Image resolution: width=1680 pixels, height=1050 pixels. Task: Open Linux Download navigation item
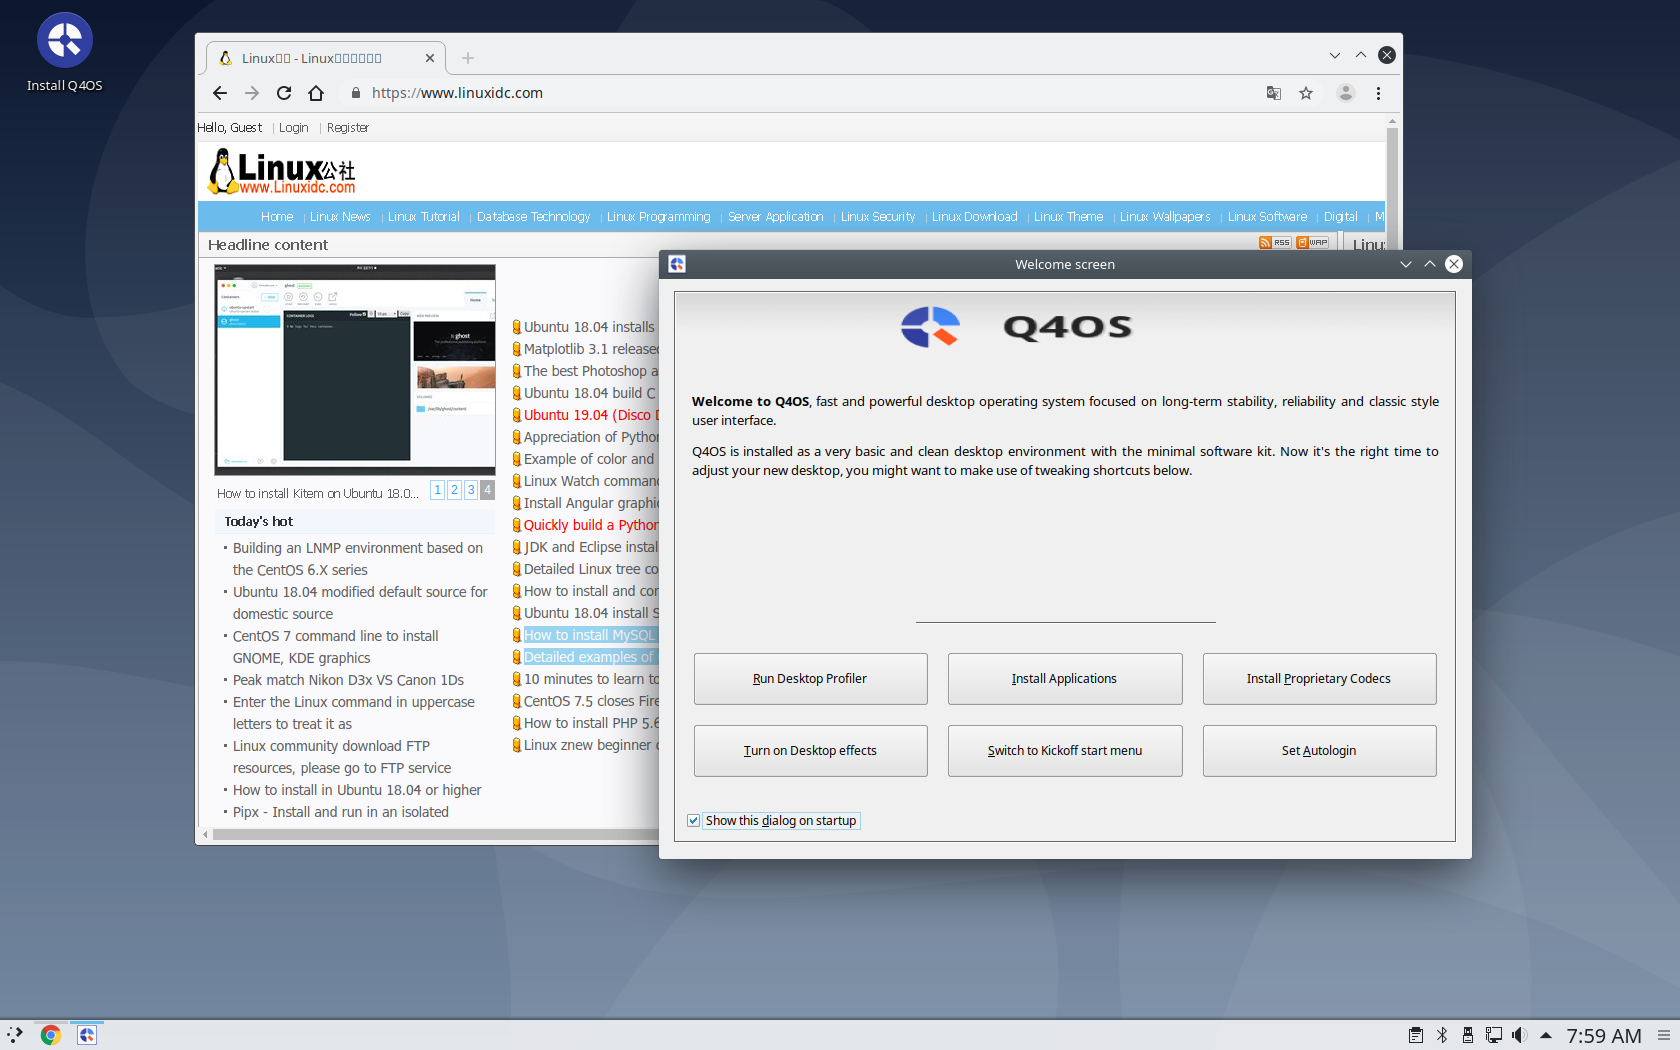(x=975, y=217)
